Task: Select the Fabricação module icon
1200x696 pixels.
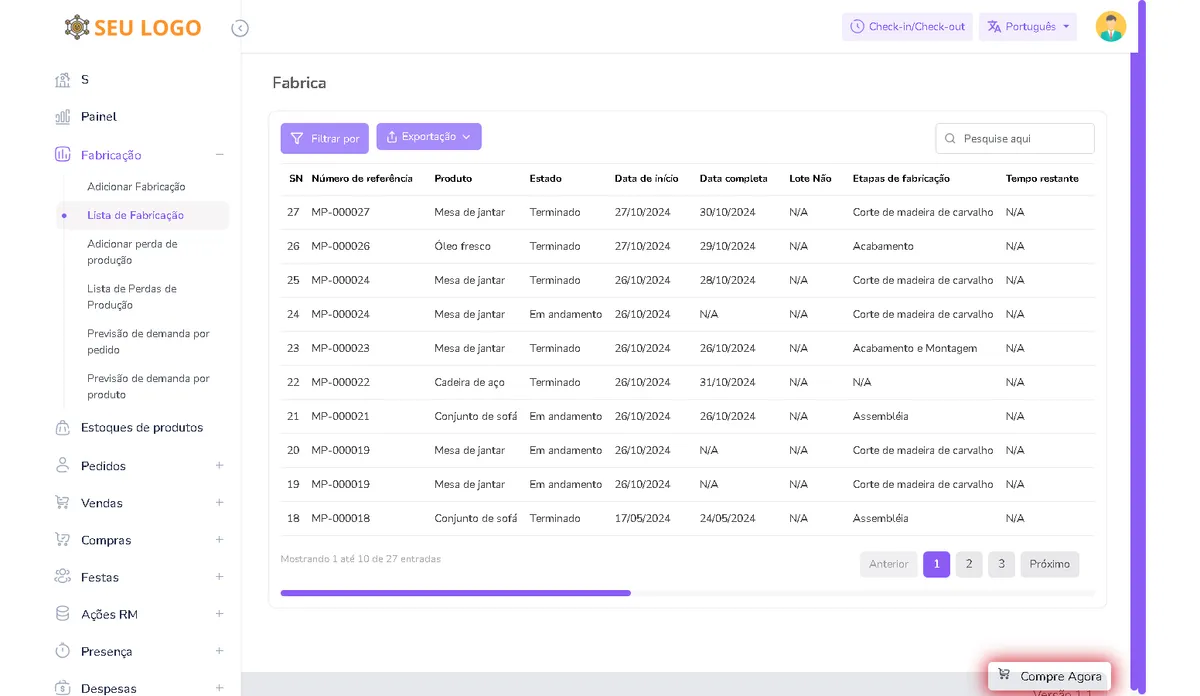Action: [62, 155]
